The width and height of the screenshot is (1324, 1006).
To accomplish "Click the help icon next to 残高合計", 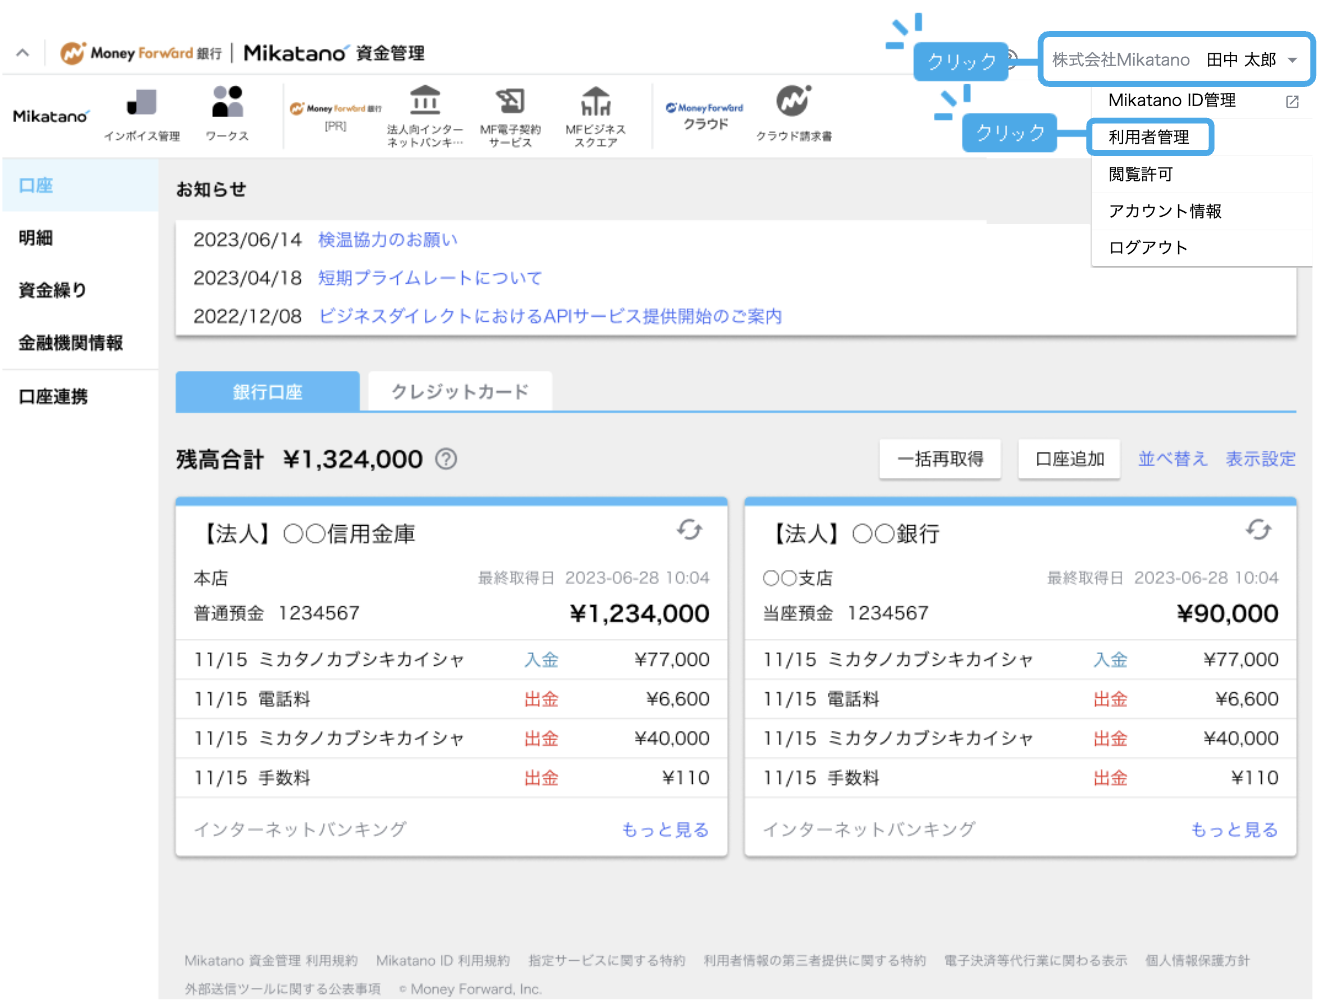I will tap(446, 459).
